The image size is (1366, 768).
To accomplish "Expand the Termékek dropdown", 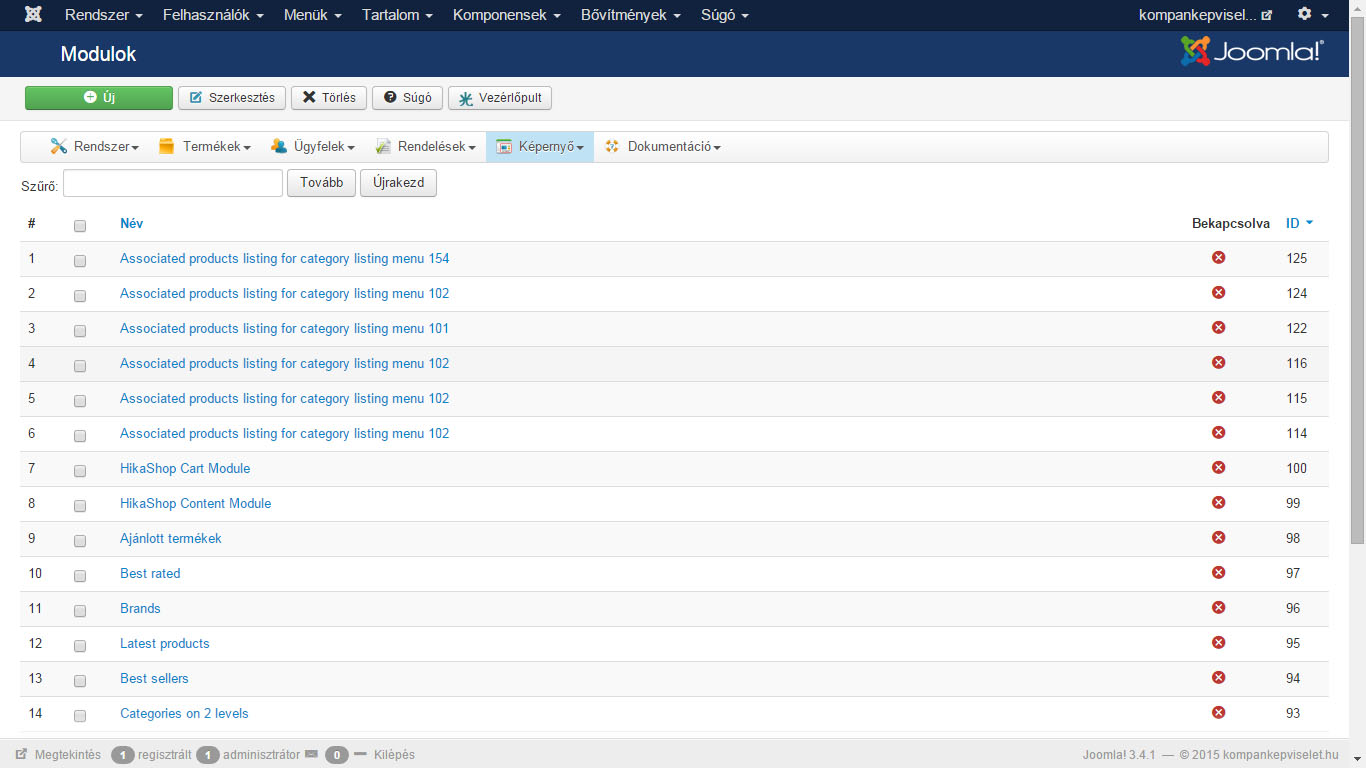I will click(204, 147).
